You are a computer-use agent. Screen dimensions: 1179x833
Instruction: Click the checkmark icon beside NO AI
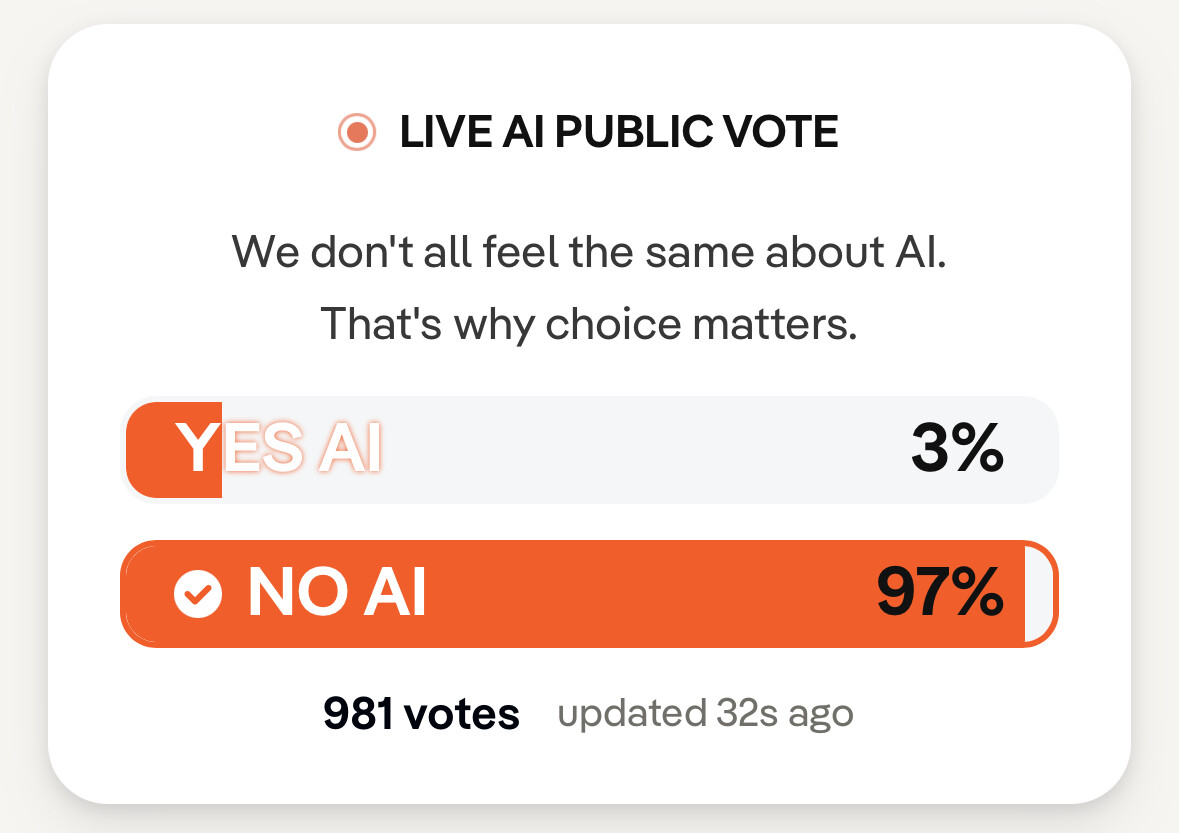197,594
